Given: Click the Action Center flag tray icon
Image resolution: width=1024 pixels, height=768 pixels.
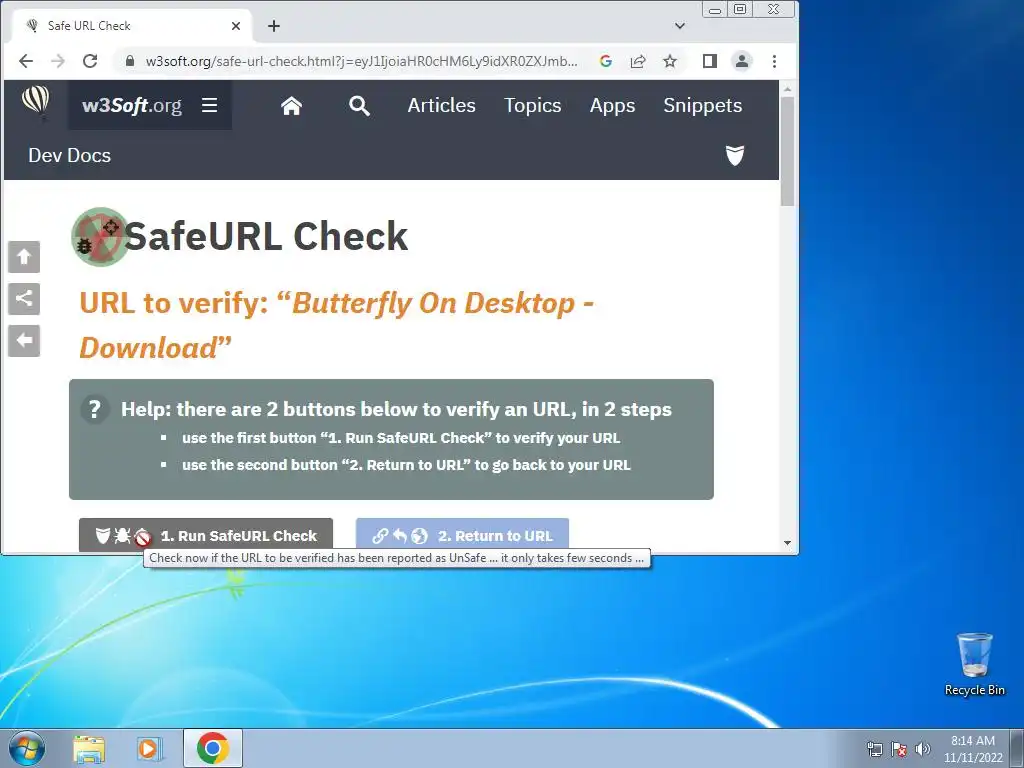Looking at the screenshot, I should (899, 749).
